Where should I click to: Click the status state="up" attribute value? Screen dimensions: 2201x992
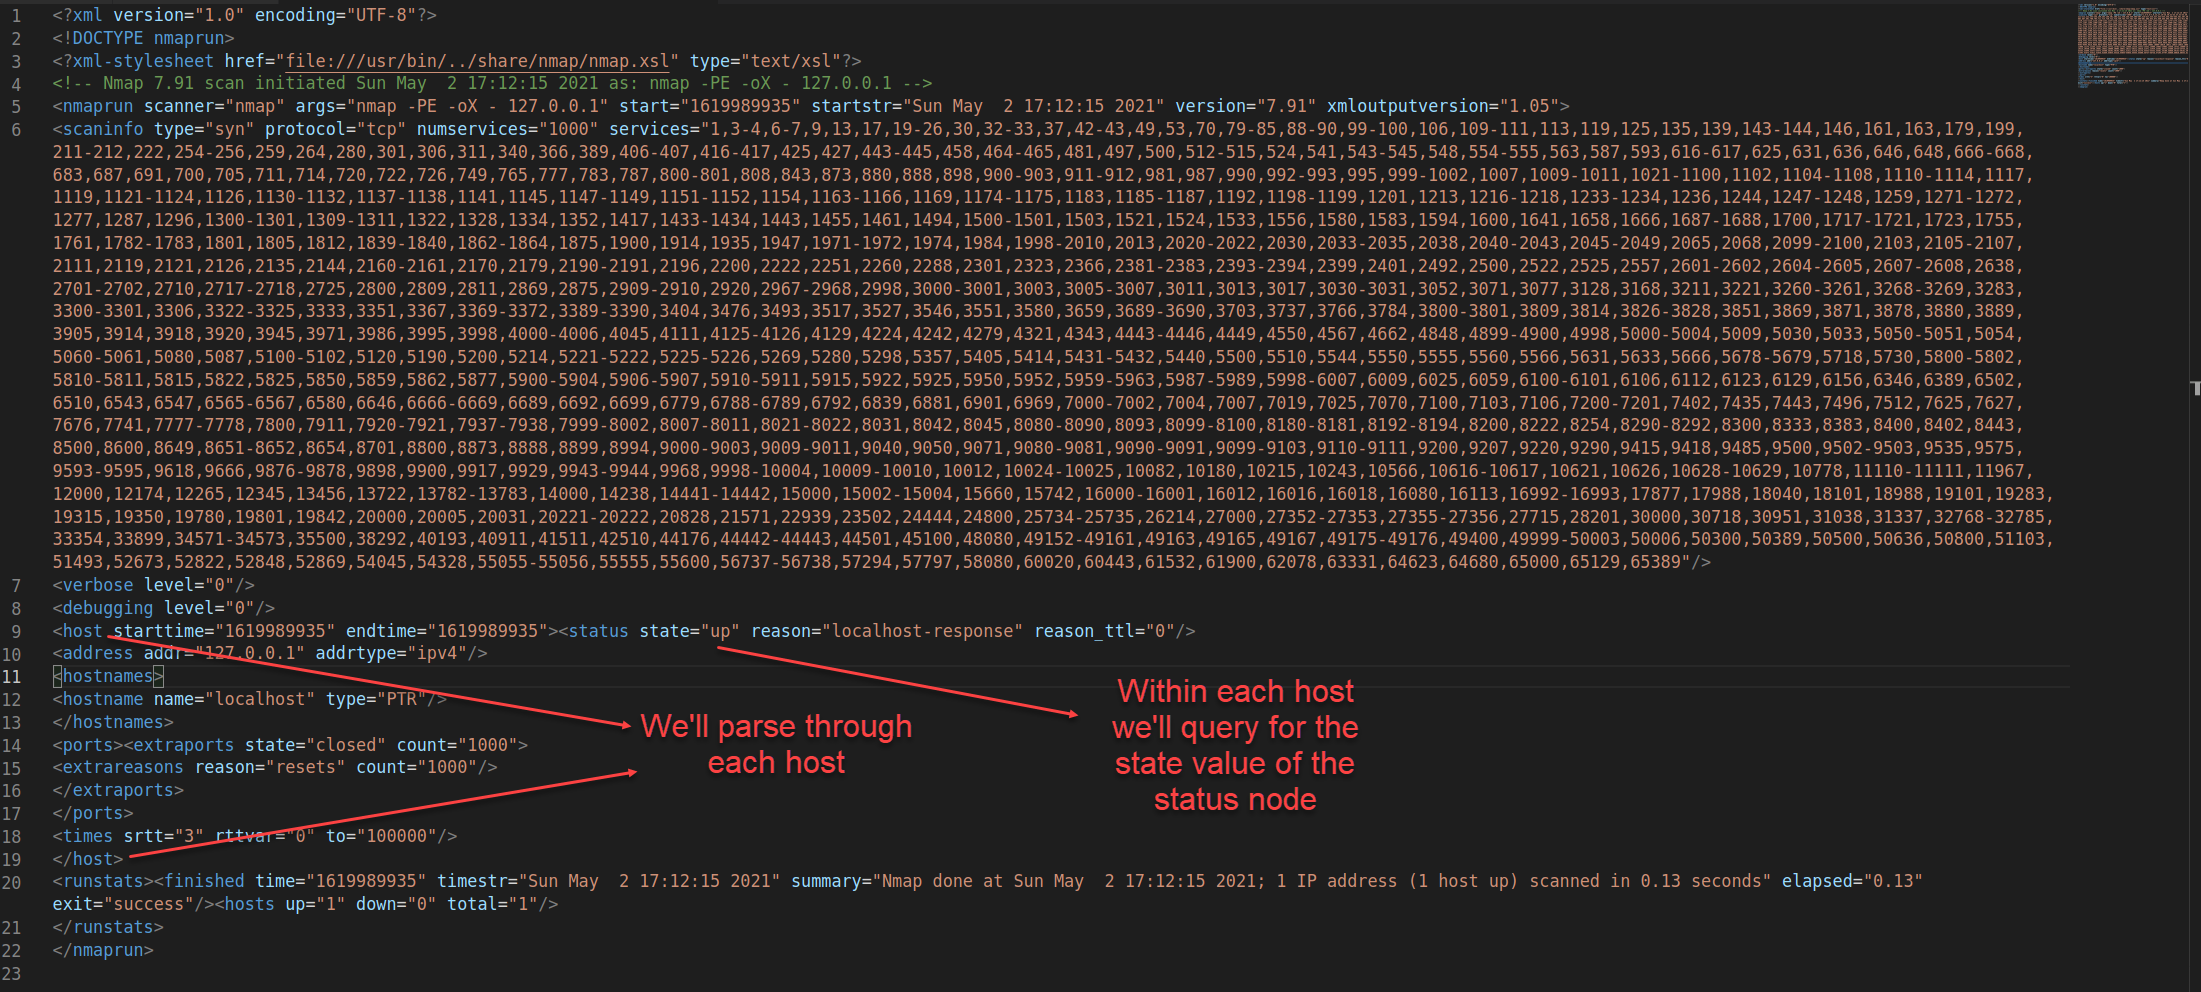coord(718,630)
